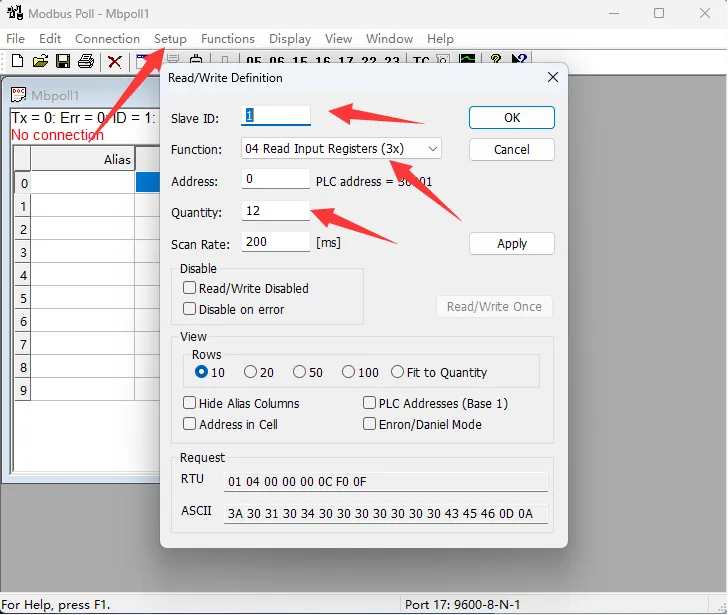Open the Connection menu

pyautogui.click(x=107, y=38)
